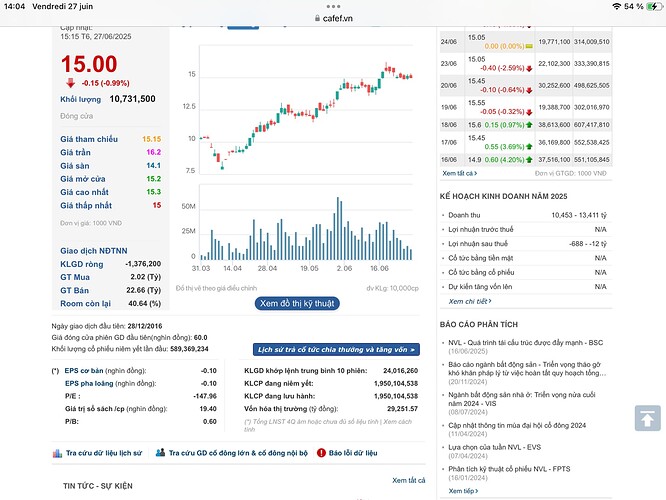Open 'Tra cứu dữ liệu lịch sử' link
The height and width of the screenshot is (500, 666).
coord(103,453)
